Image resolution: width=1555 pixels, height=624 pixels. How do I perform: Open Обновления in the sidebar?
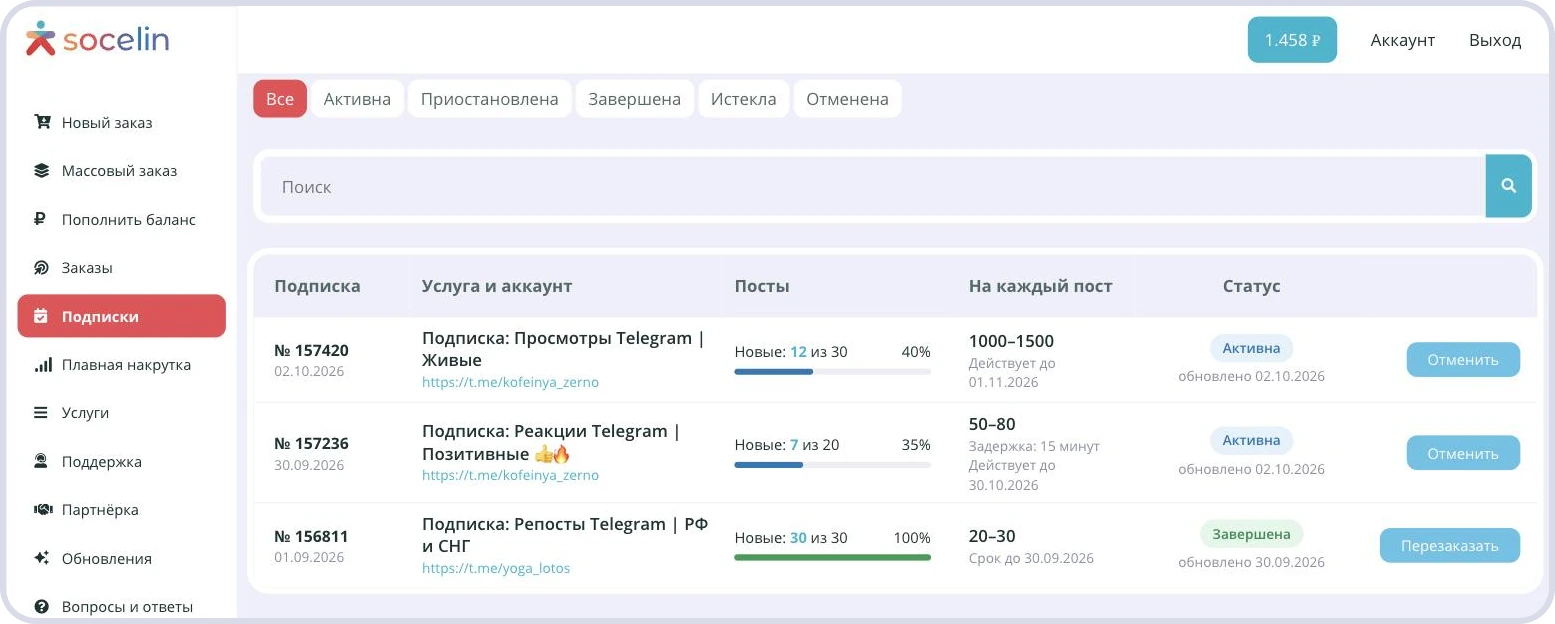(122, 559)
